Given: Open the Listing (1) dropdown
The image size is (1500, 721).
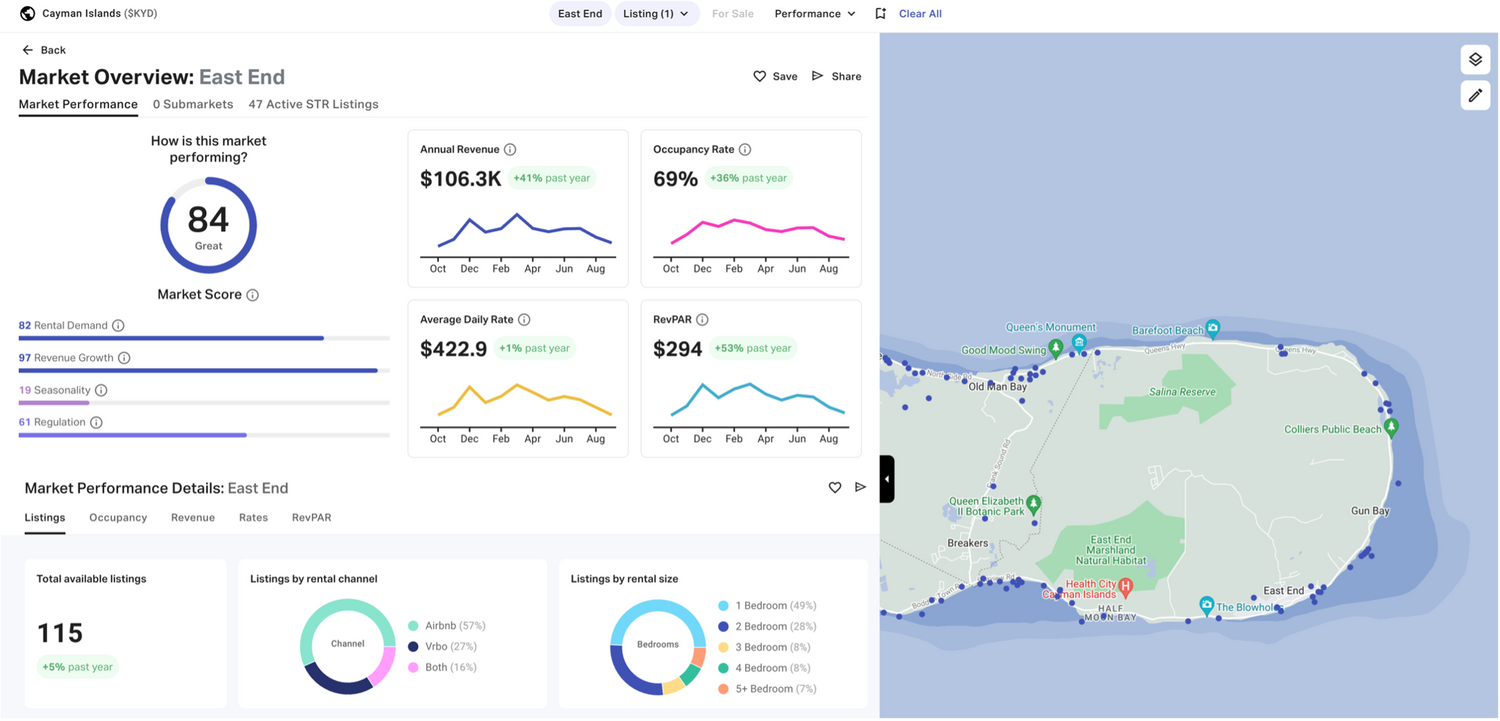Looking at the screenshot, I should tap(656, 13).
